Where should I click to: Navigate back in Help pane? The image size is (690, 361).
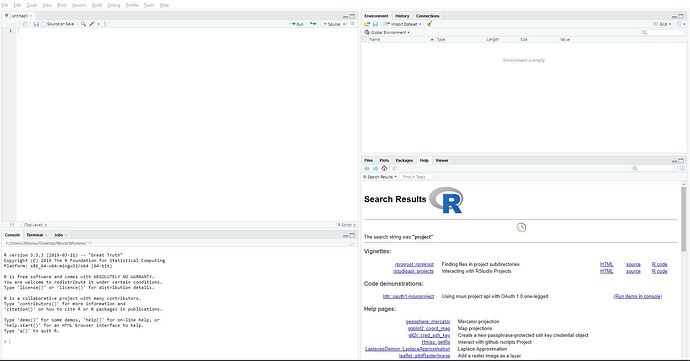[x=367, y=168]
